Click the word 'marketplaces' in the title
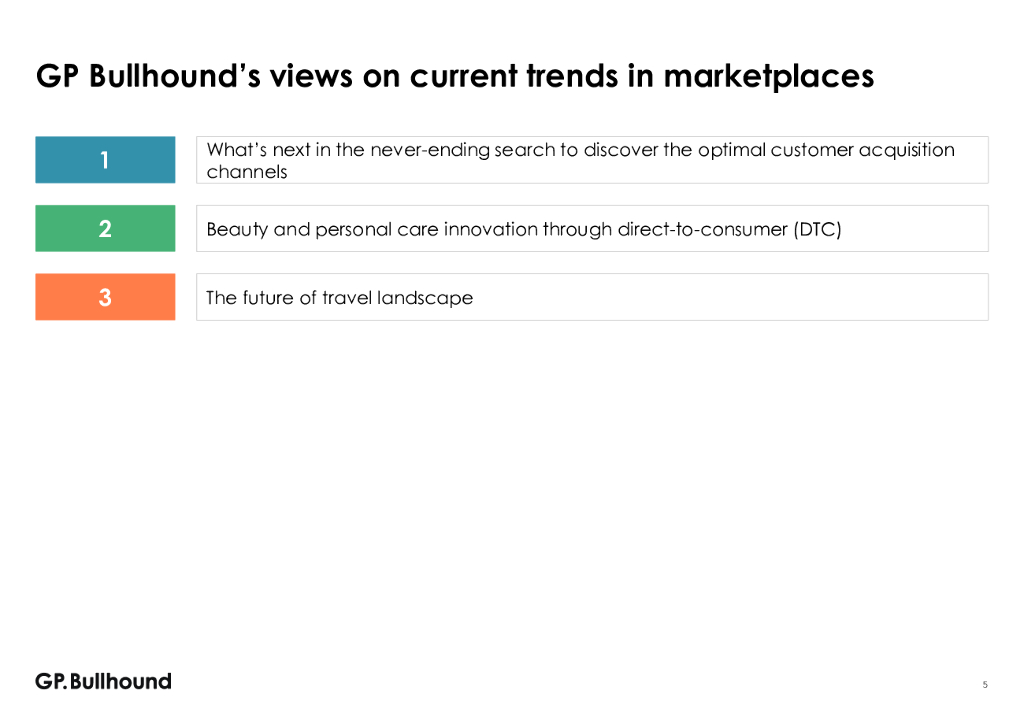 (768, 76)
